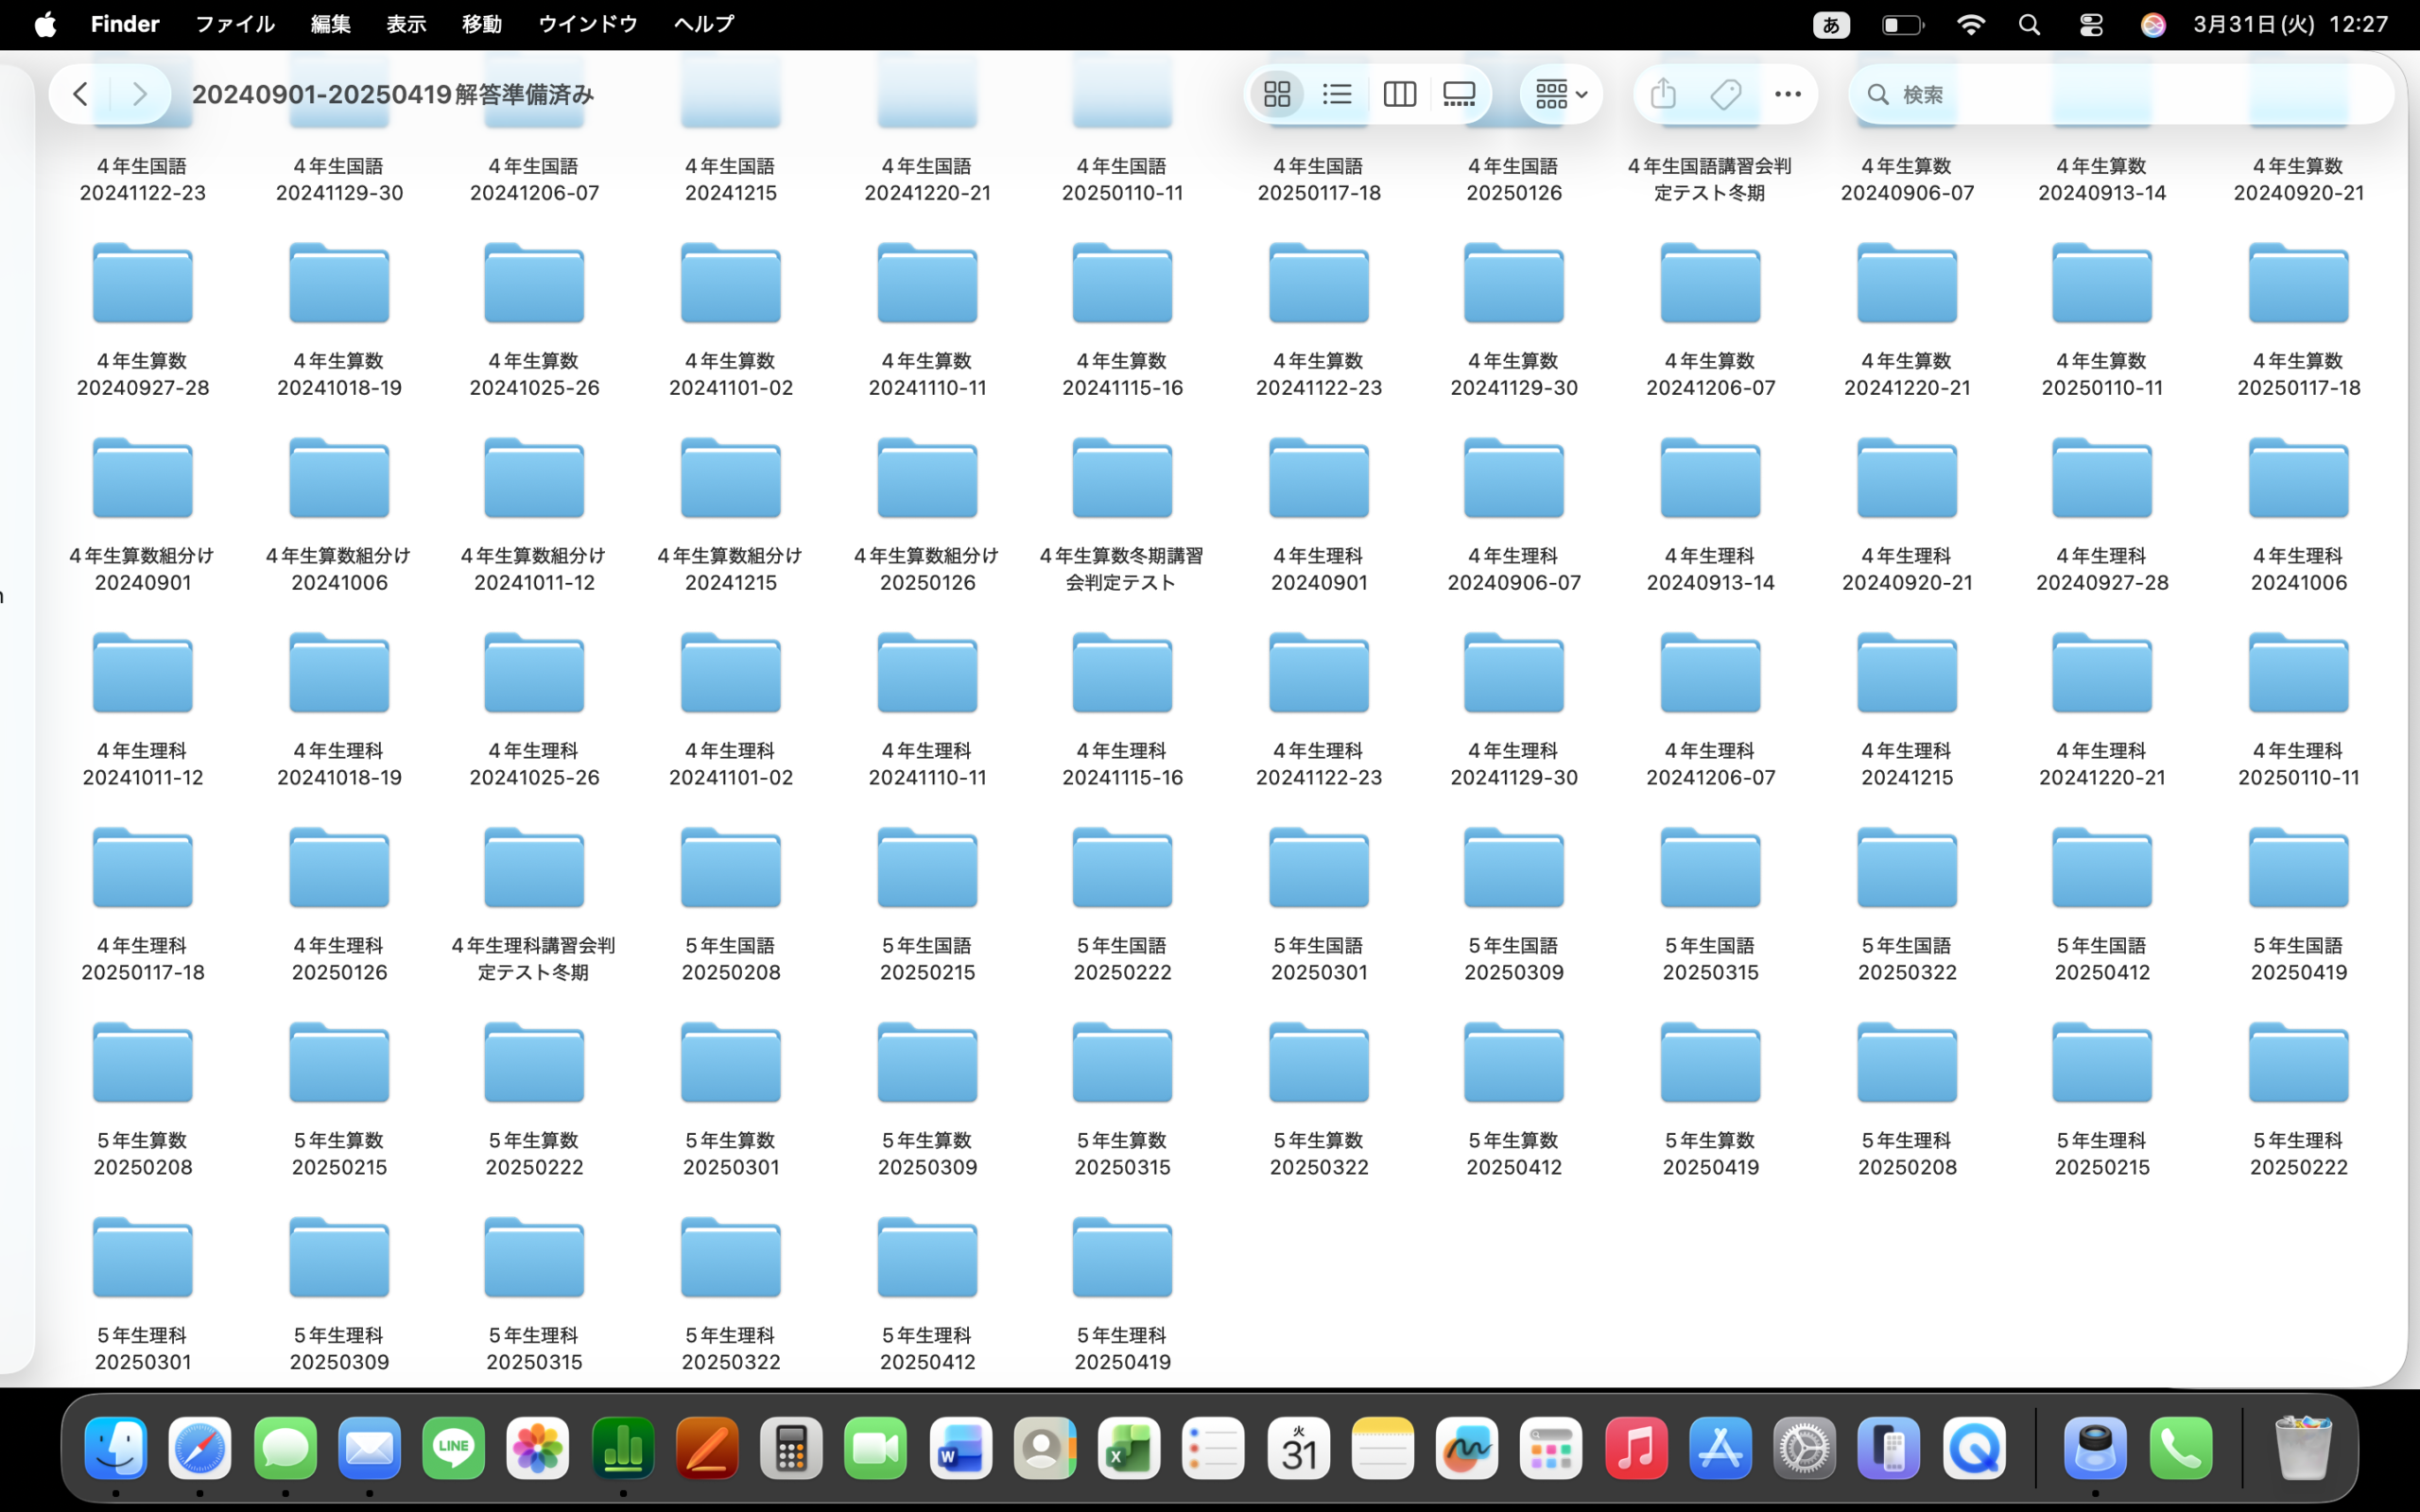Switch to column view mode
Image resolution: width=2420 pixels, height=1512 pixels.
[1399, 94]
